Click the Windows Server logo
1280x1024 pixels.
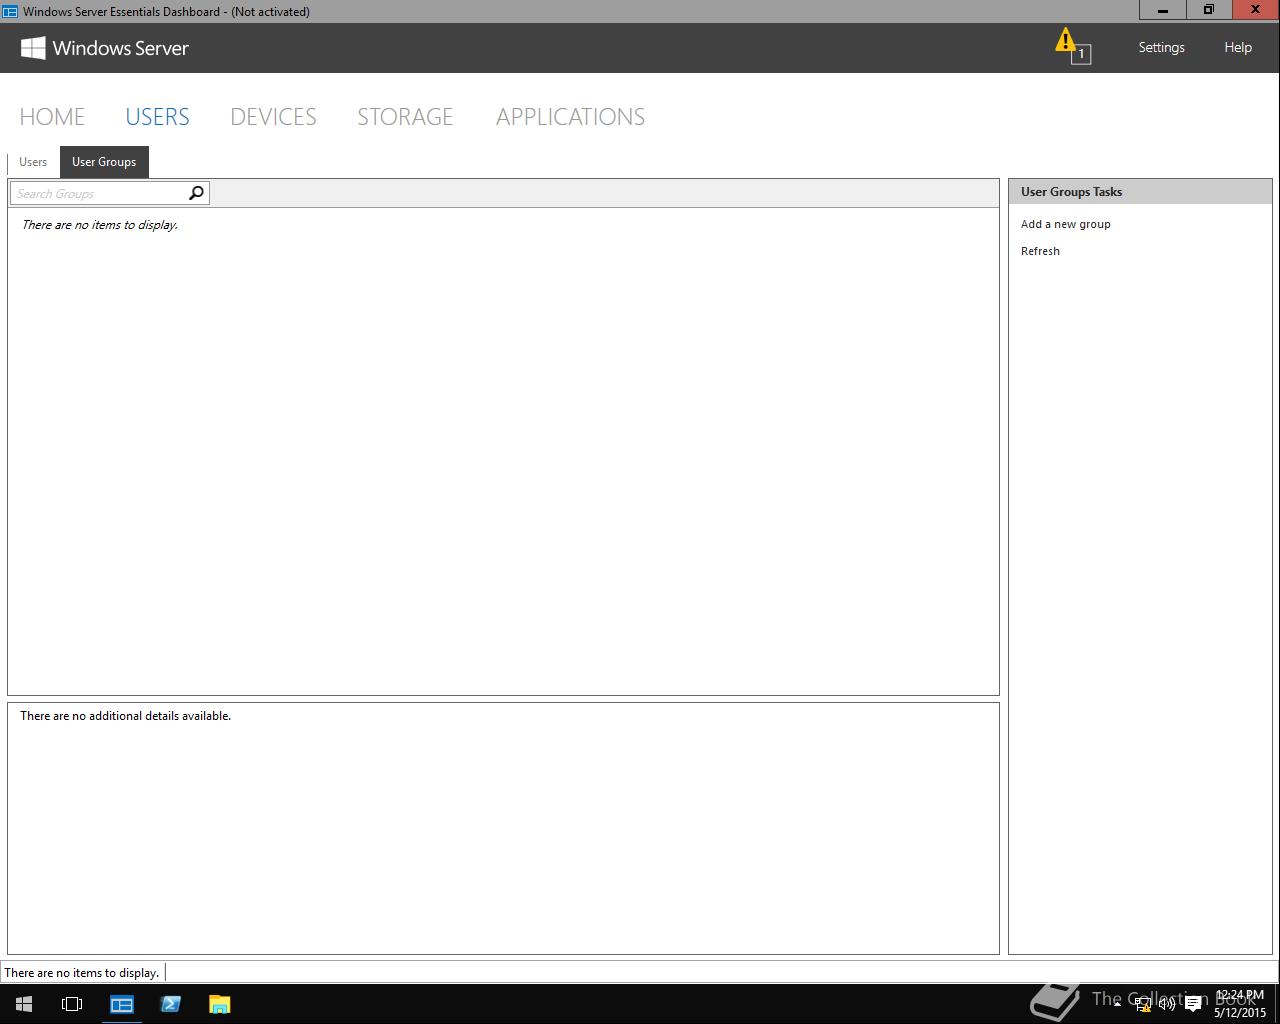point(104,48)
